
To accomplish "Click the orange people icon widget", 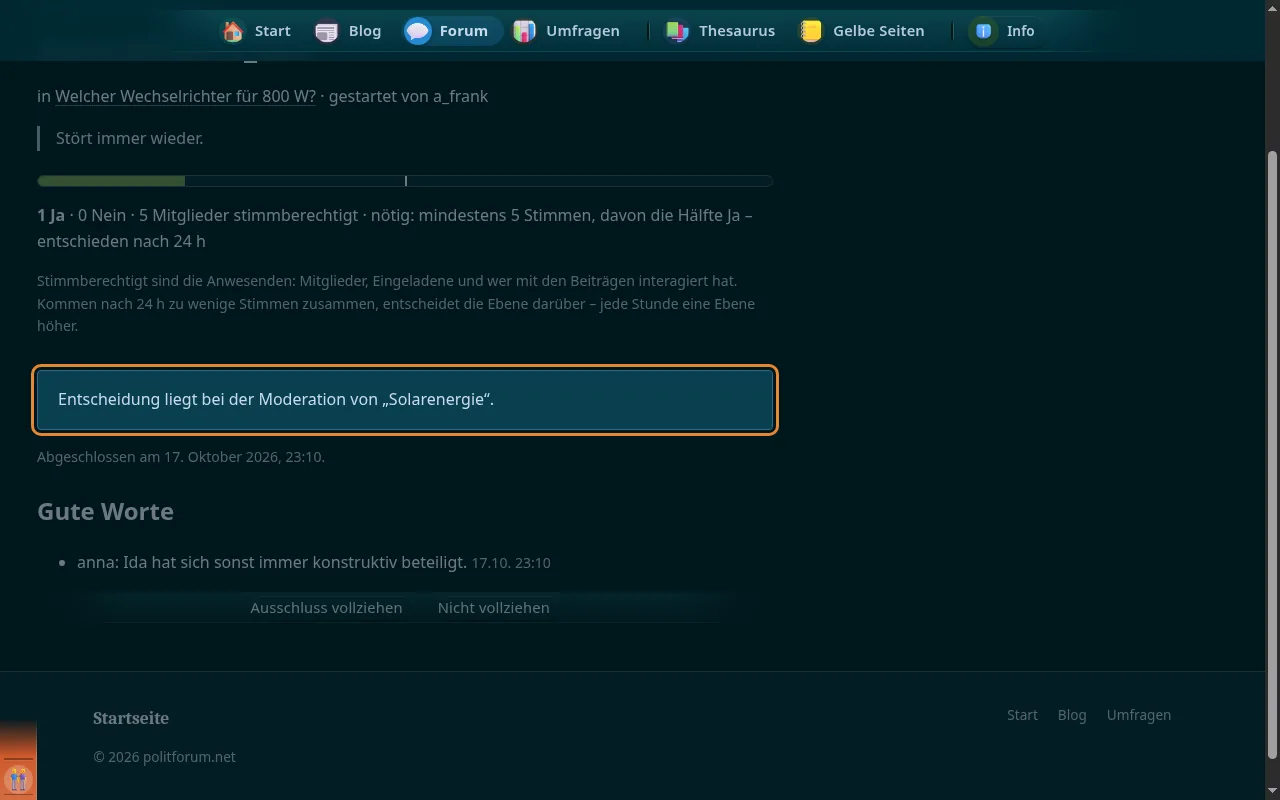I will tap(18, 778).
